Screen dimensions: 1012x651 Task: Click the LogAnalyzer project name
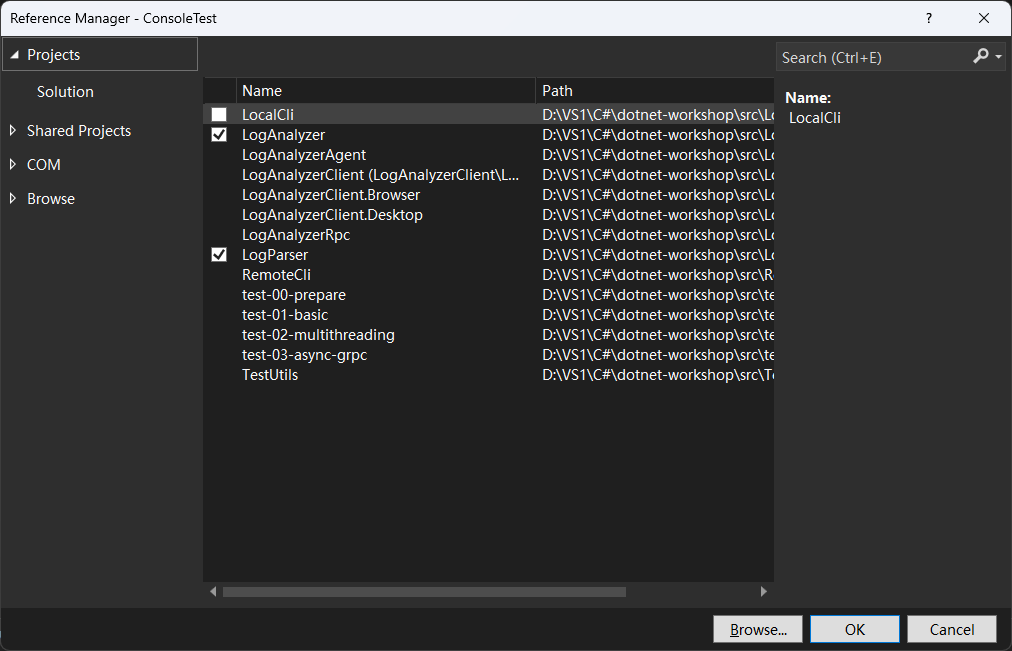pos(283,135)
